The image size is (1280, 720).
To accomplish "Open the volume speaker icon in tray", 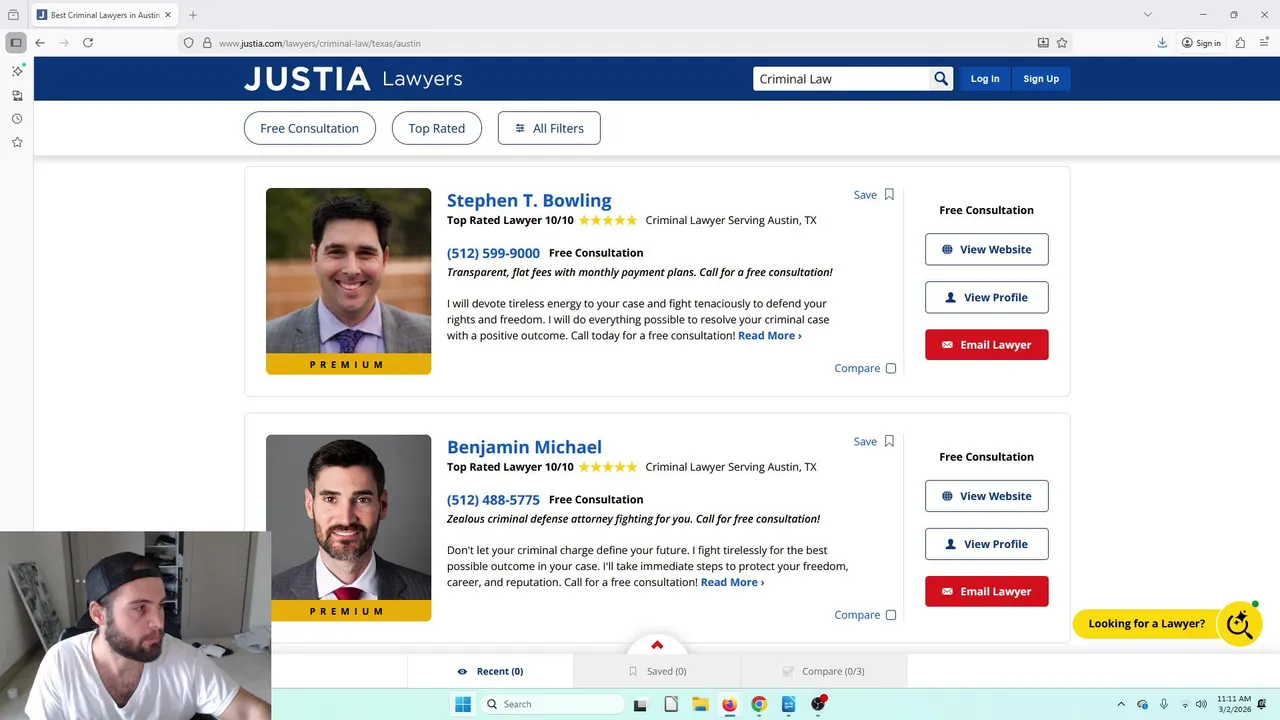I will coord(1200,704).
